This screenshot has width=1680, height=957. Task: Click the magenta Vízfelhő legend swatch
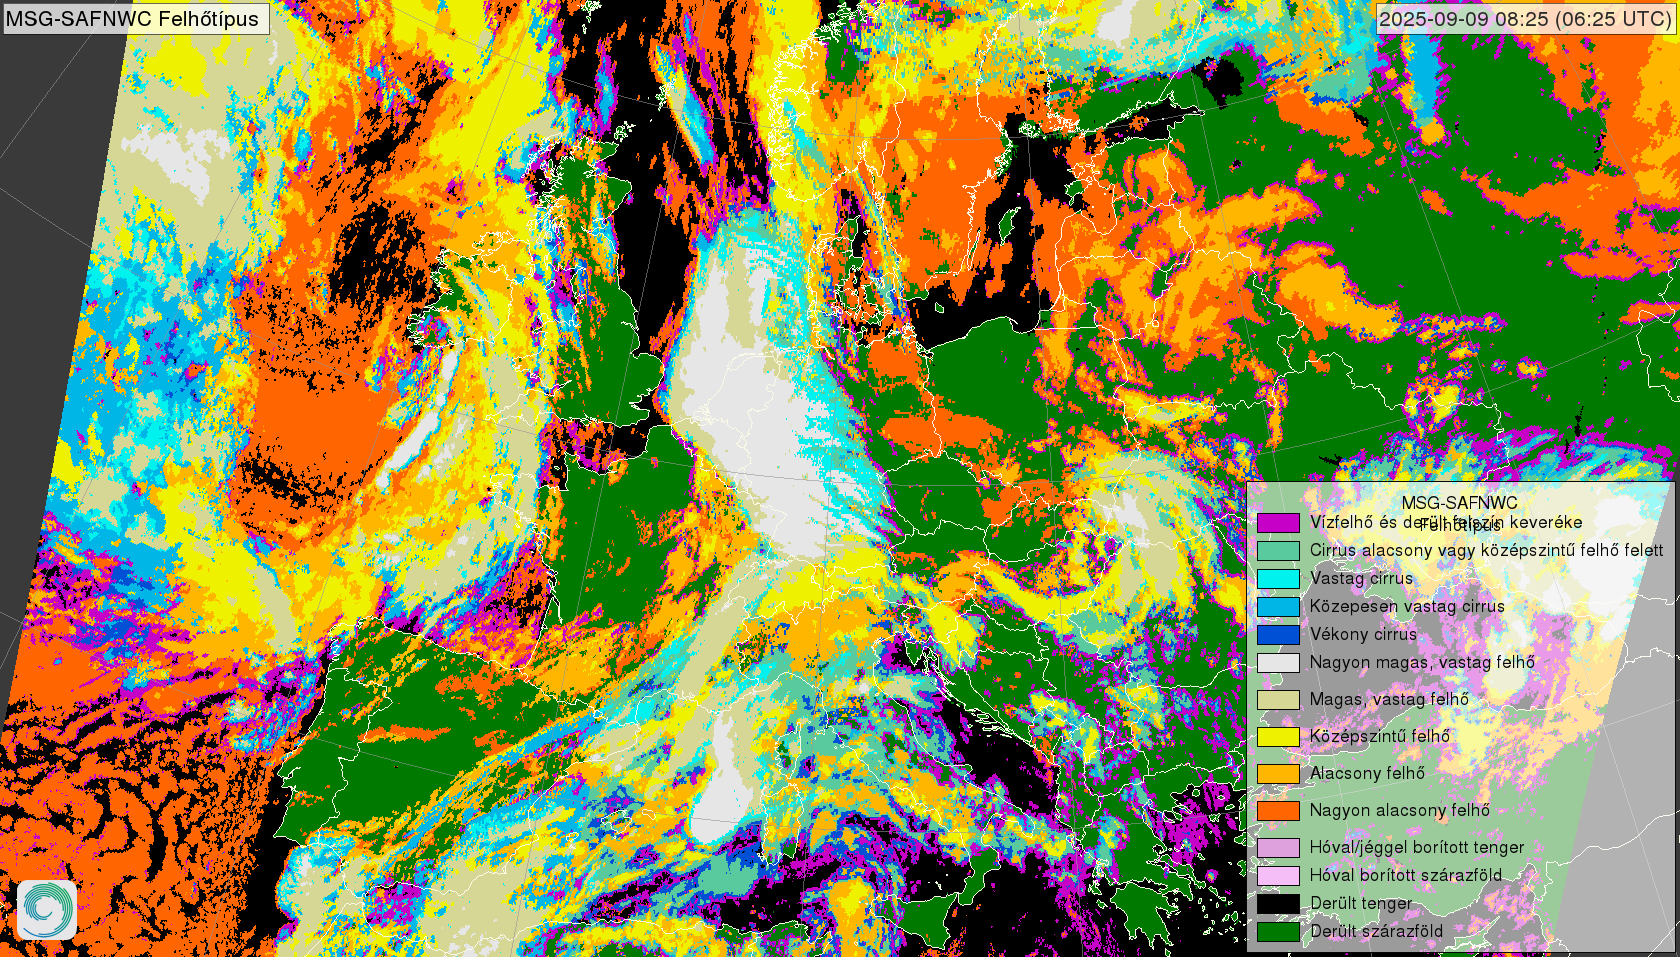point(1278,522)
